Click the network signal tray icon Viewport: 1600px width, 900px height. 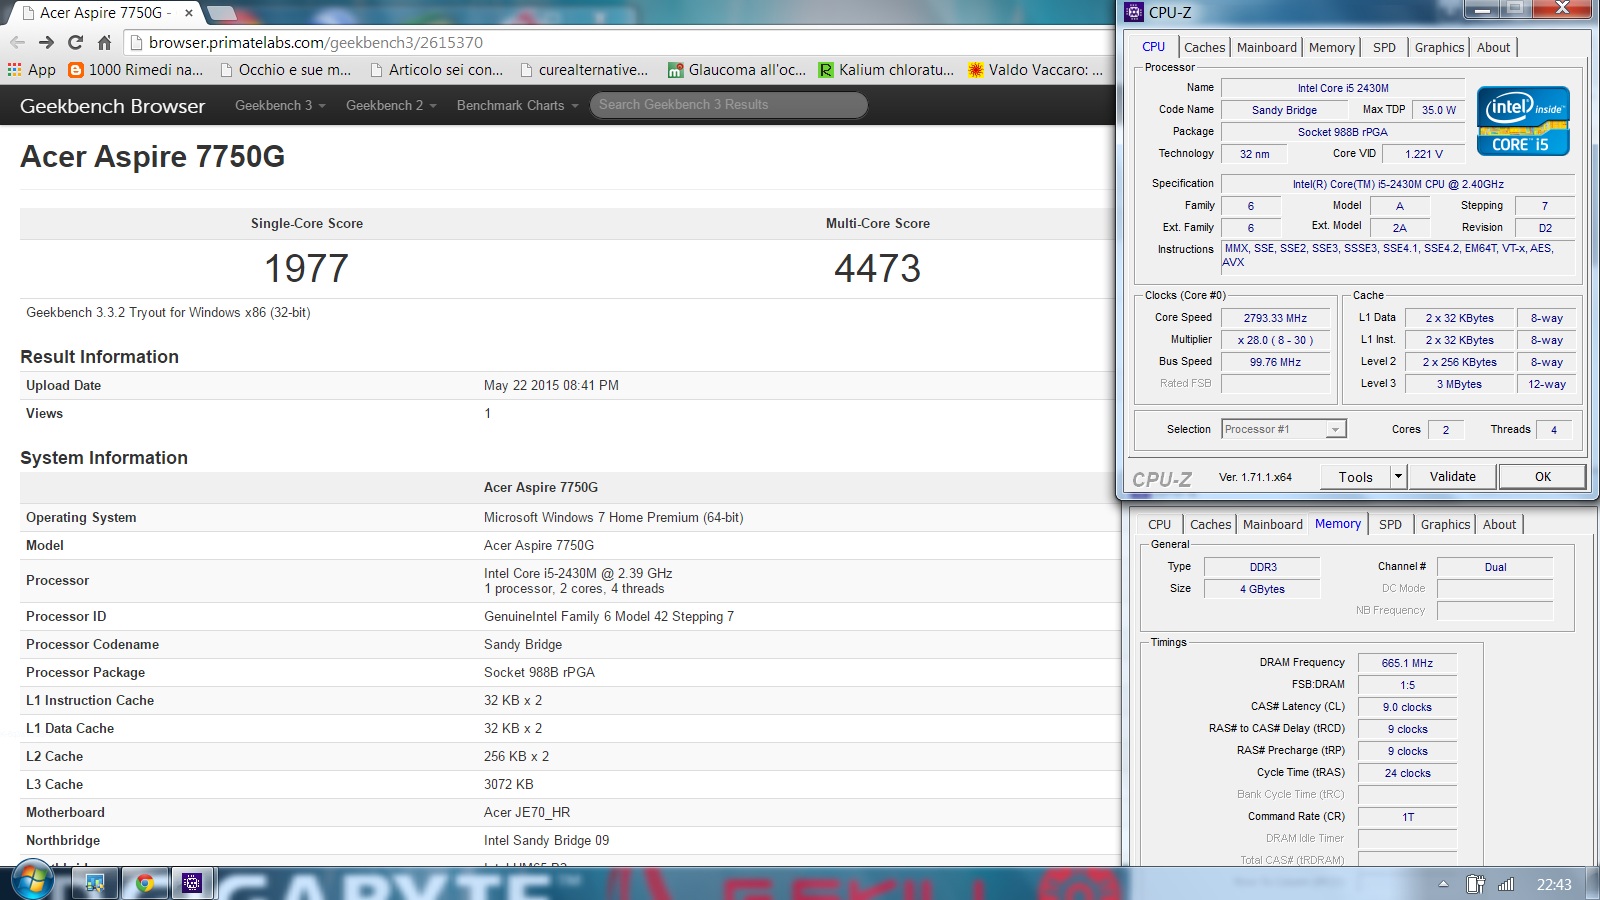coord(1506,884)
